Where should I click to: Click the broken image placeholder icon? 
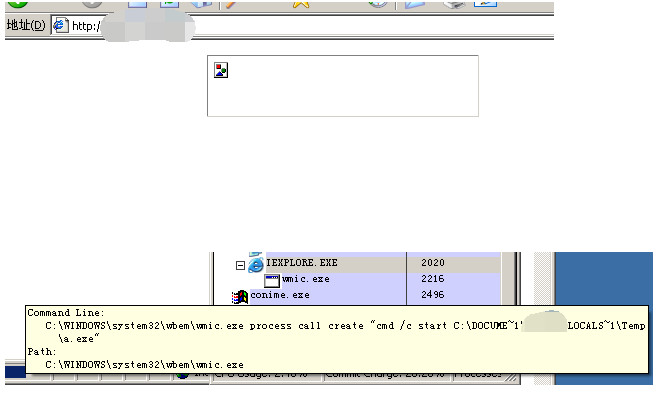point(221,70)
